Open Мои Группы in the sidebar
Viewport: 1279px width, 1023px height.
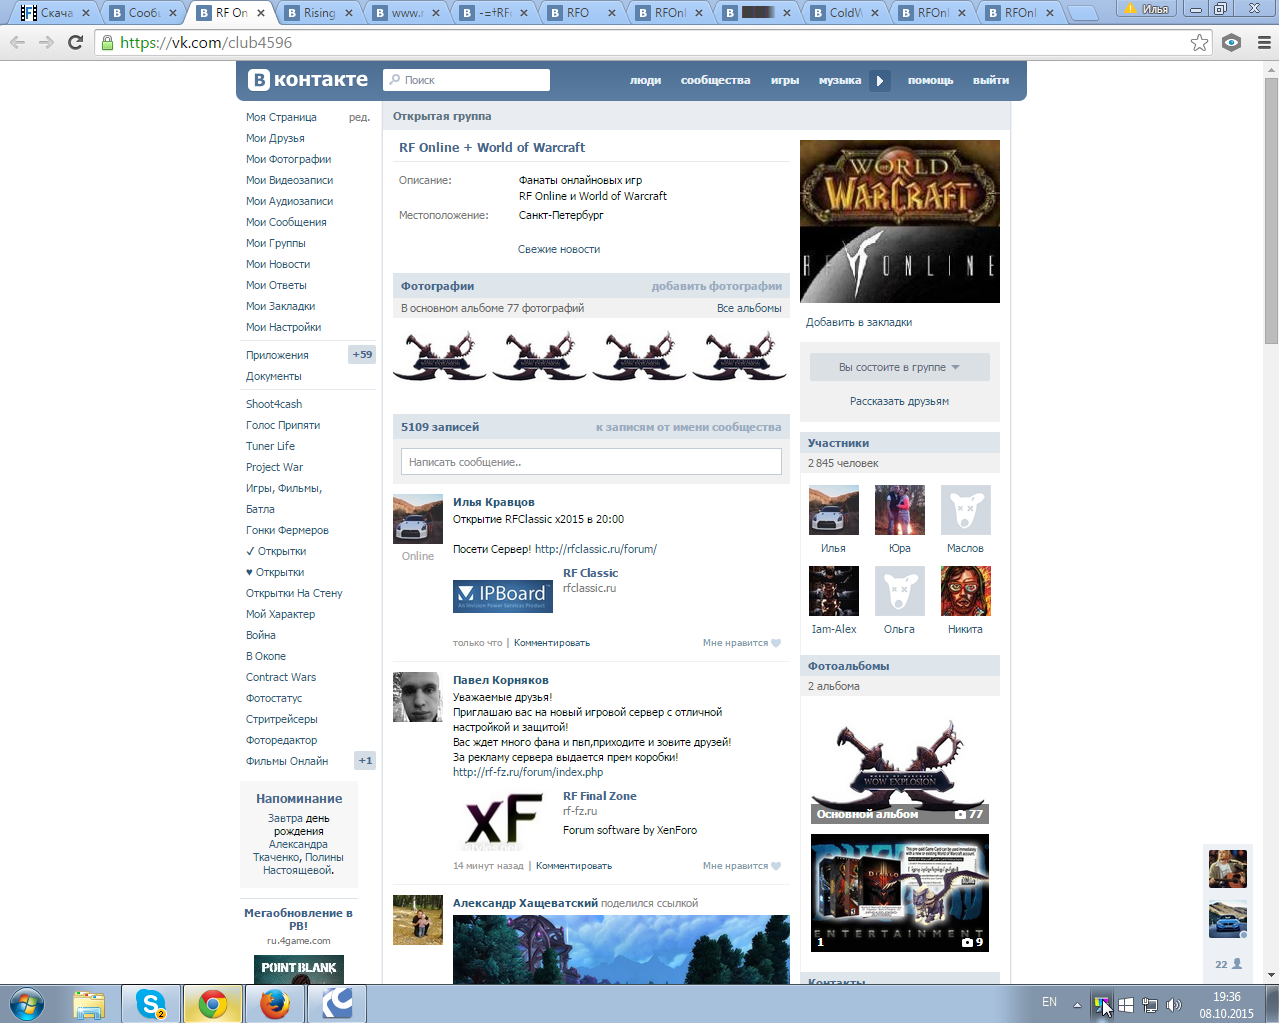[x=276, y=243]
